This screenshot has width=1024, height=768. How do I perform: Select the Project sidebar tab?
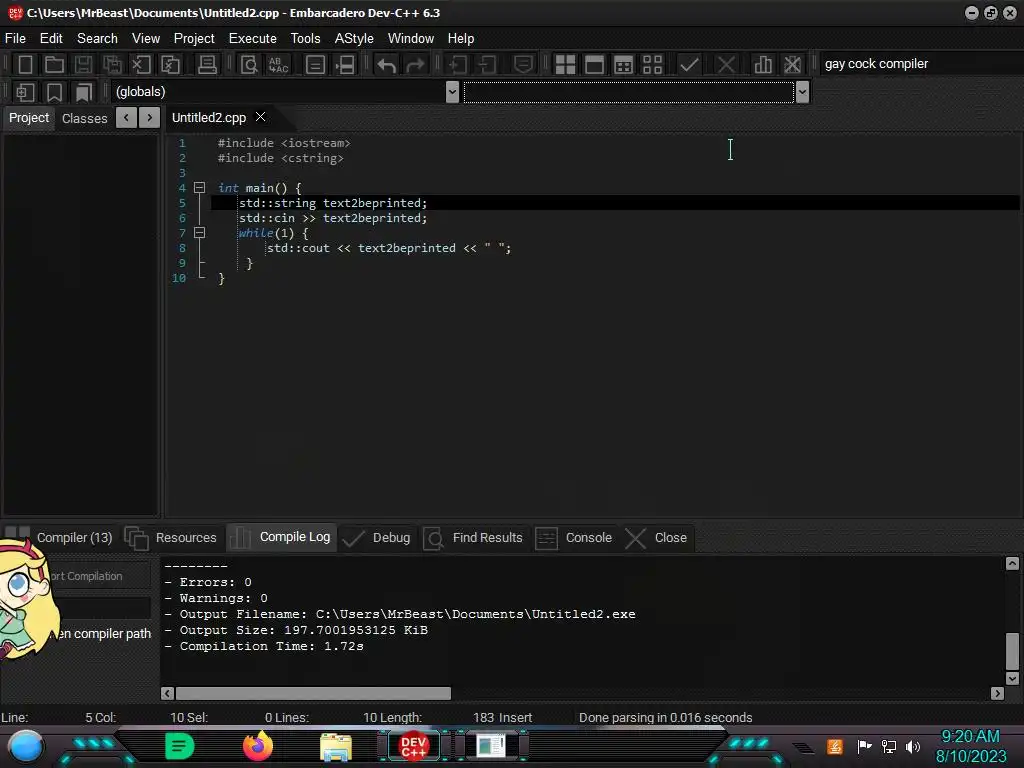point(29,118)
